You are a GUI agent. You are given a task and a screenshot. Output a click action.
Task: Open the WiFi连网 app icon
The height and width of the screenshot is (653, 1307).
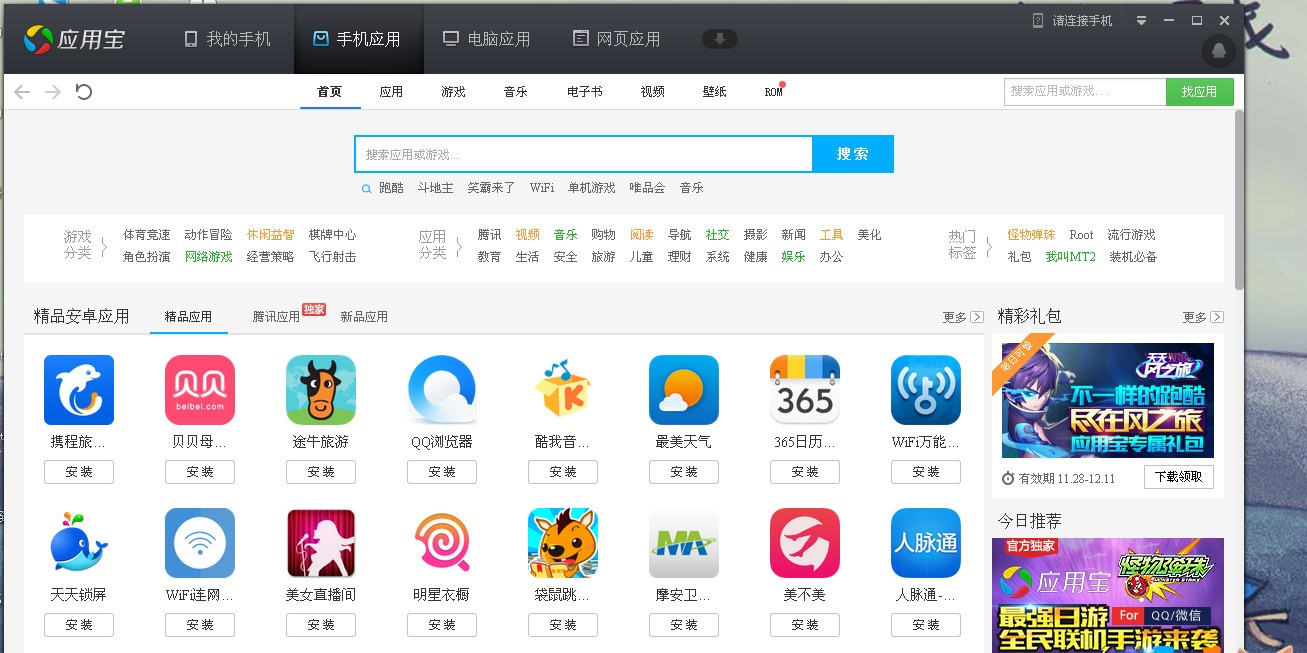tap(200, 543)
